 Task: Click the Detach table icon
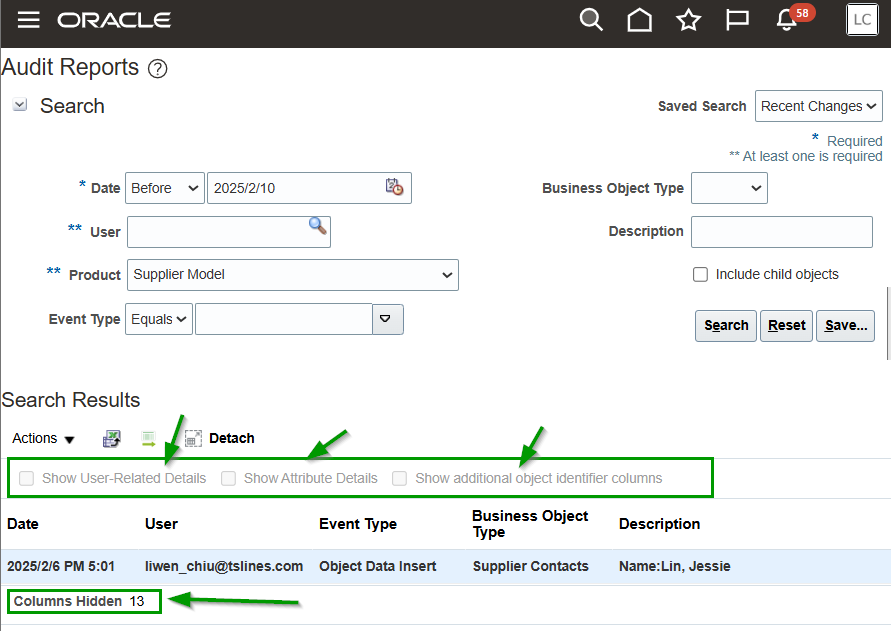pos(193,438)
